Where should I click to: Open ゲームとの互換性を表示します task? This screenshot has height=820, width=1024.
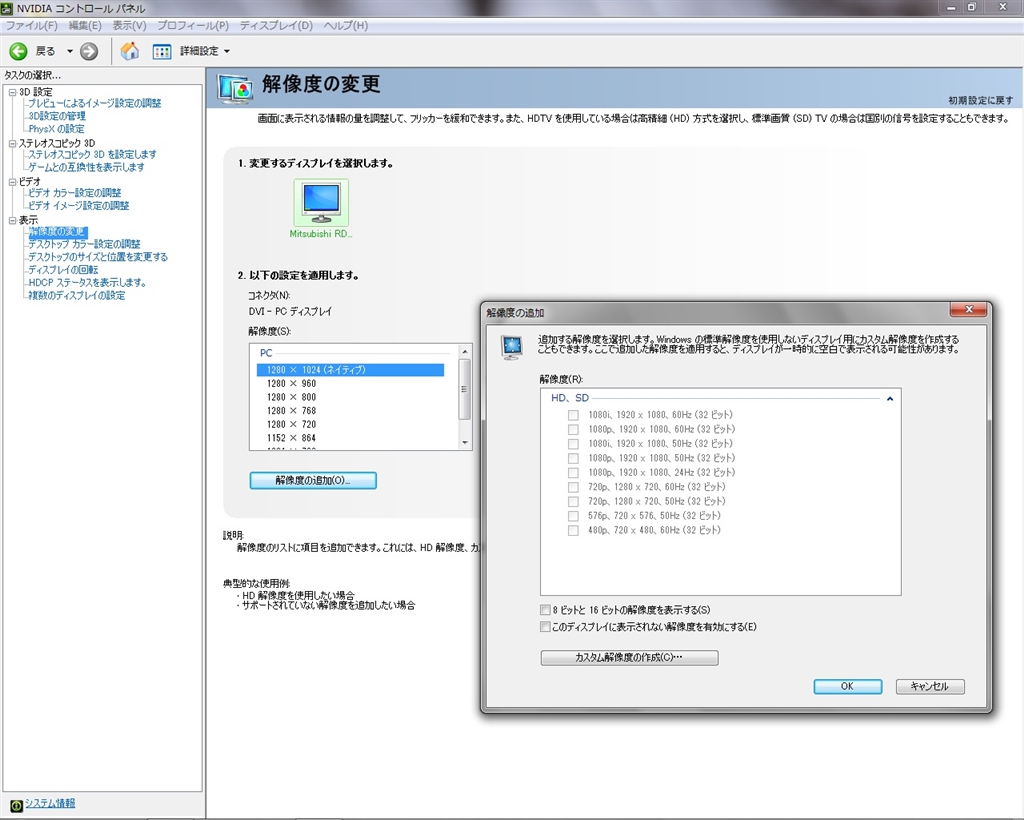[86, 167]
